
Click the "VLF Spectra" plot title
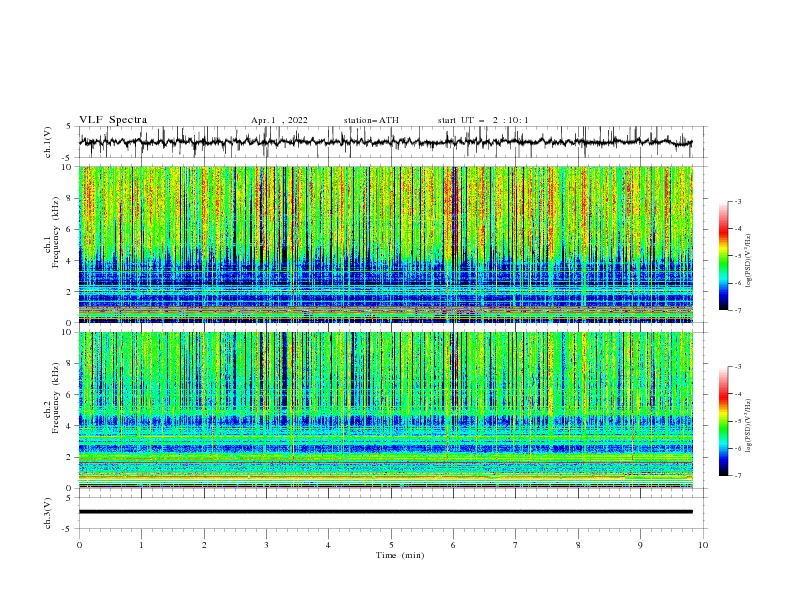pyautogui.click(x=113, y=120)
